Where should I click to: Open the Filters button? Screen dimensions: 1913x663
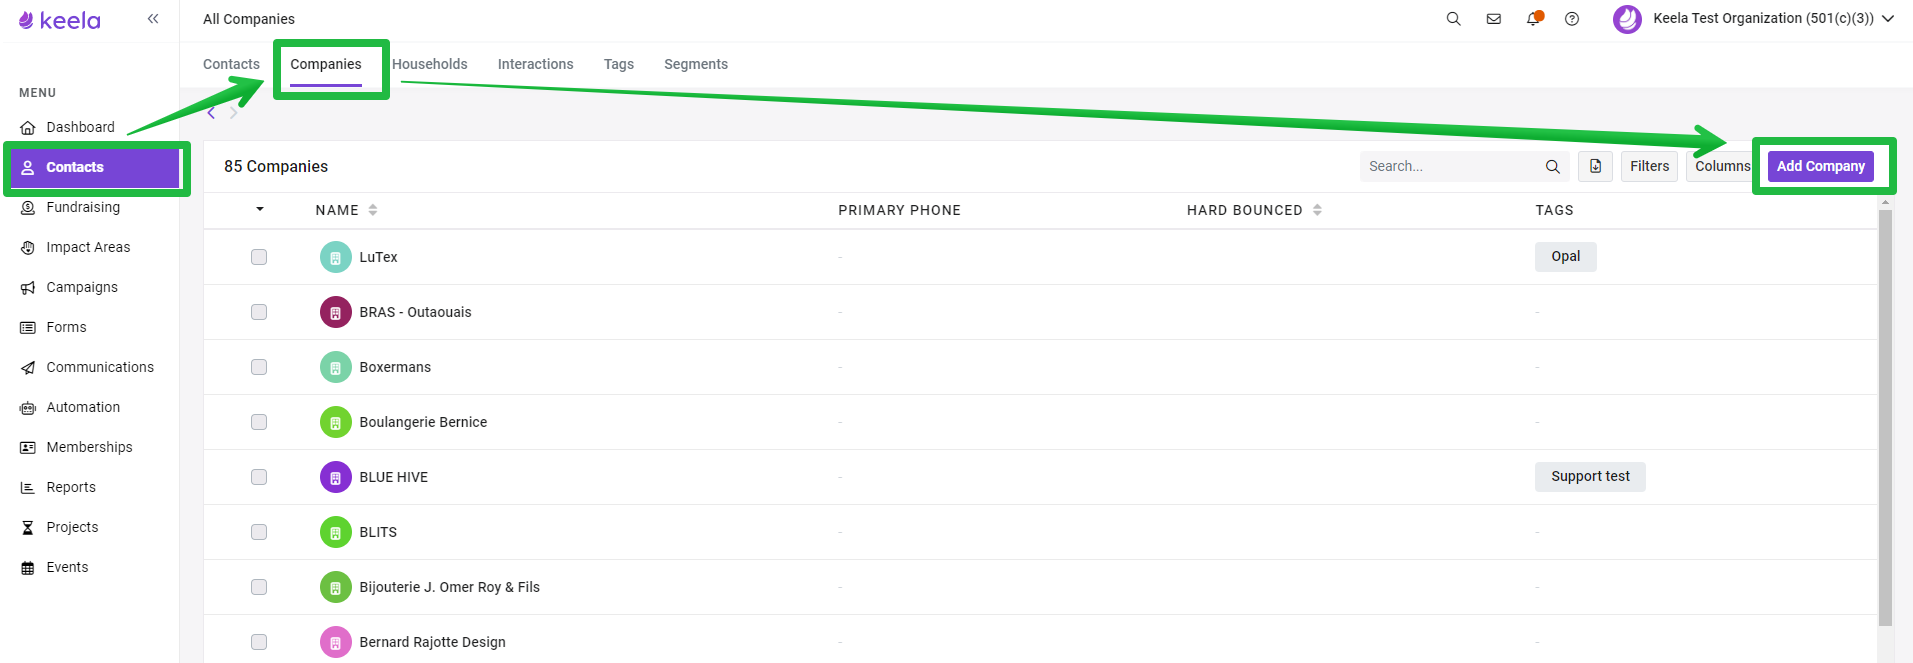pos(1649,167)
